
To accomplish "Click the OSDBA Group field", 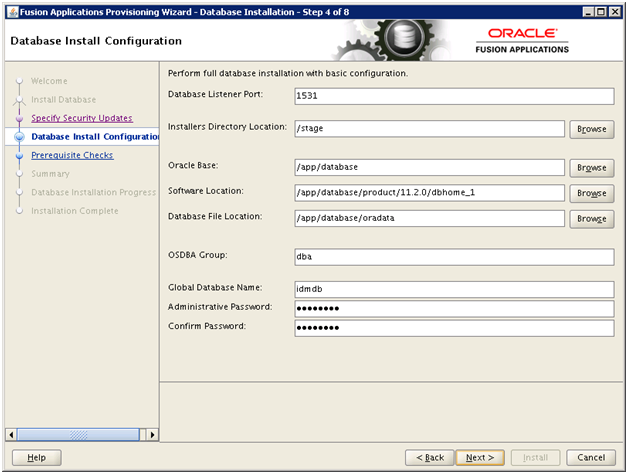I will [x=454, y=257].
